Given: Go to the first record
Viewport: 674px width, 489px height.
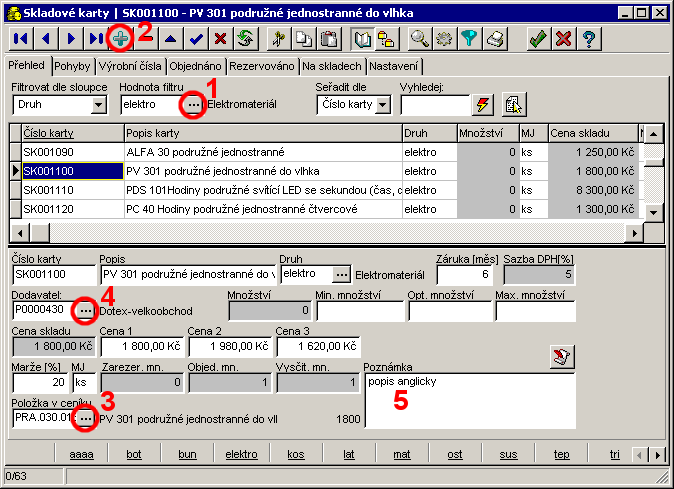Looking at the screenshot, I should 22,39.
